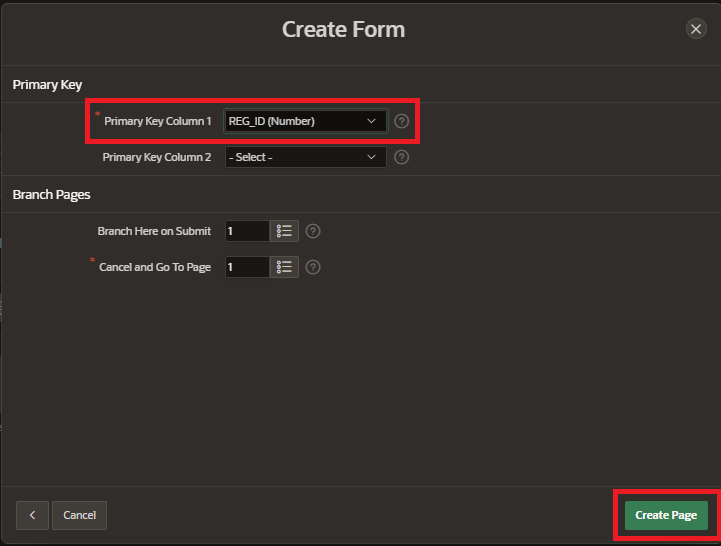Screen dimensions: 721x546
Task: Click the Primary Key Column 2 label
Action: click(157, 157)
